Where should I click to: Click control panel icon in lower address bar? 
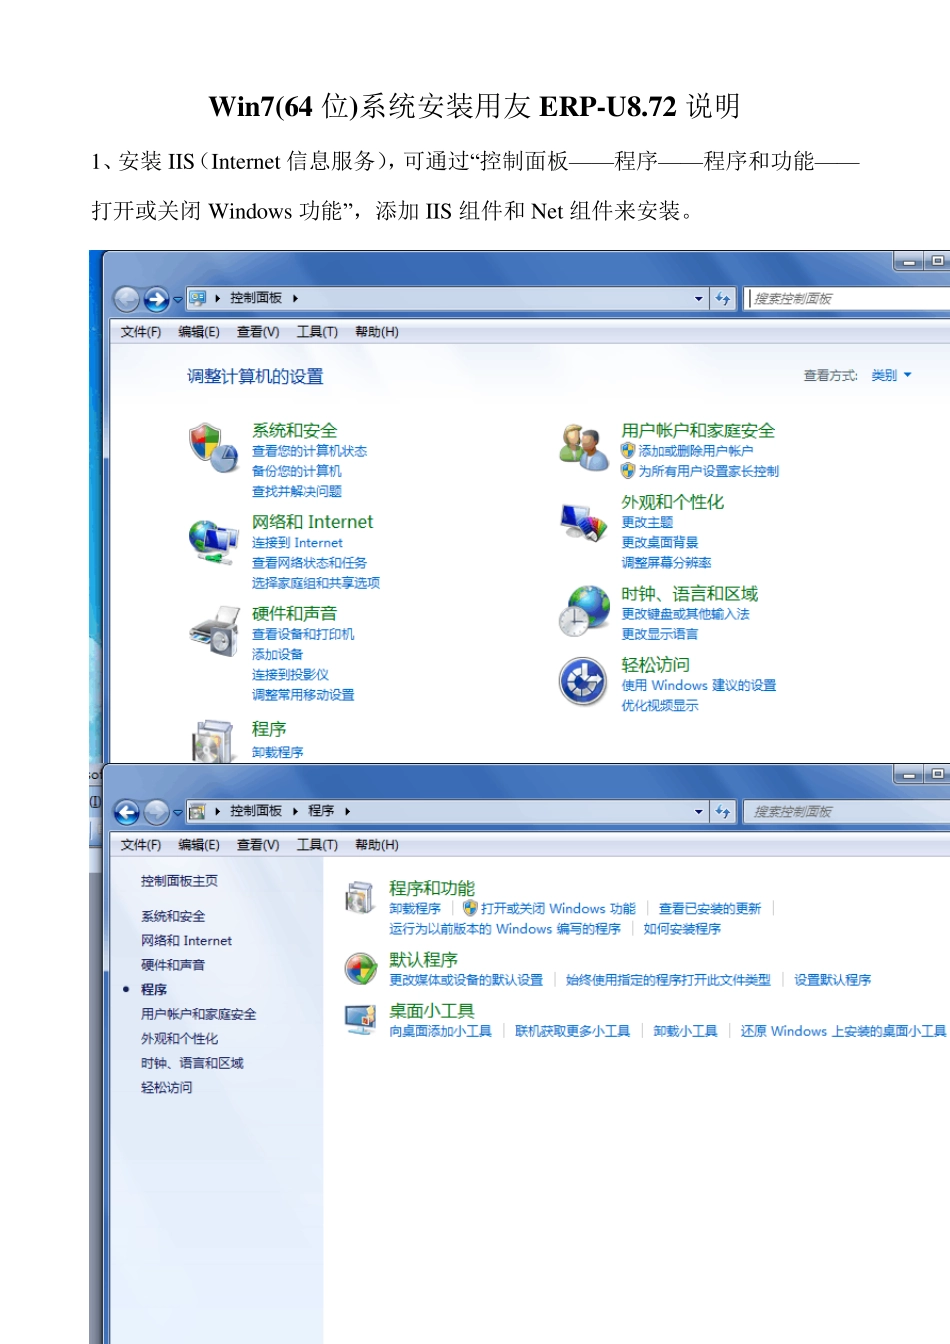point(198,811)
